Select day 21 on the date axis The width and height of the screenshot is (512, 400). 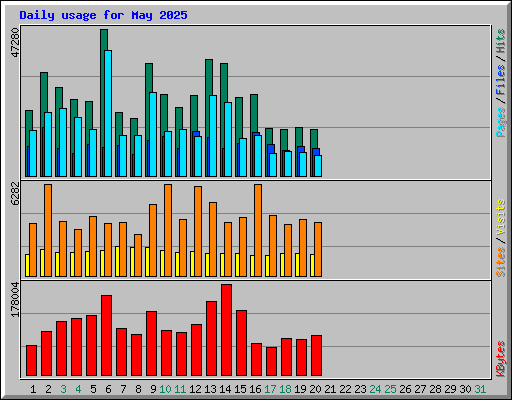pyautogui.click(x=330, y=389)
